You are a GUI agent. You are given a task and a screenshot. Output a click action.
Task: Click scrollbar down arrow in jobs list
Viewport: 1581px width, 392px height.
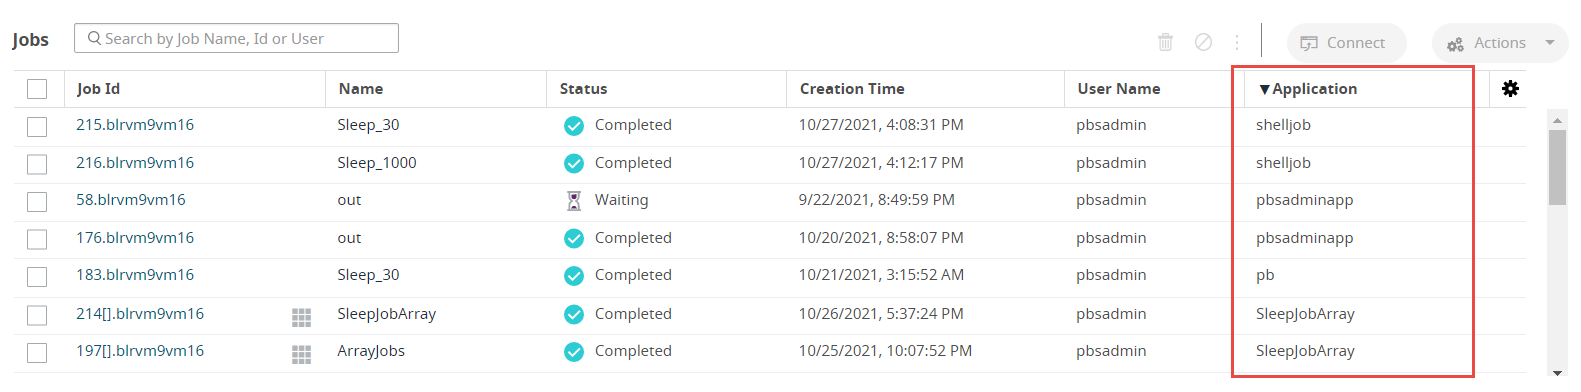1557,373
